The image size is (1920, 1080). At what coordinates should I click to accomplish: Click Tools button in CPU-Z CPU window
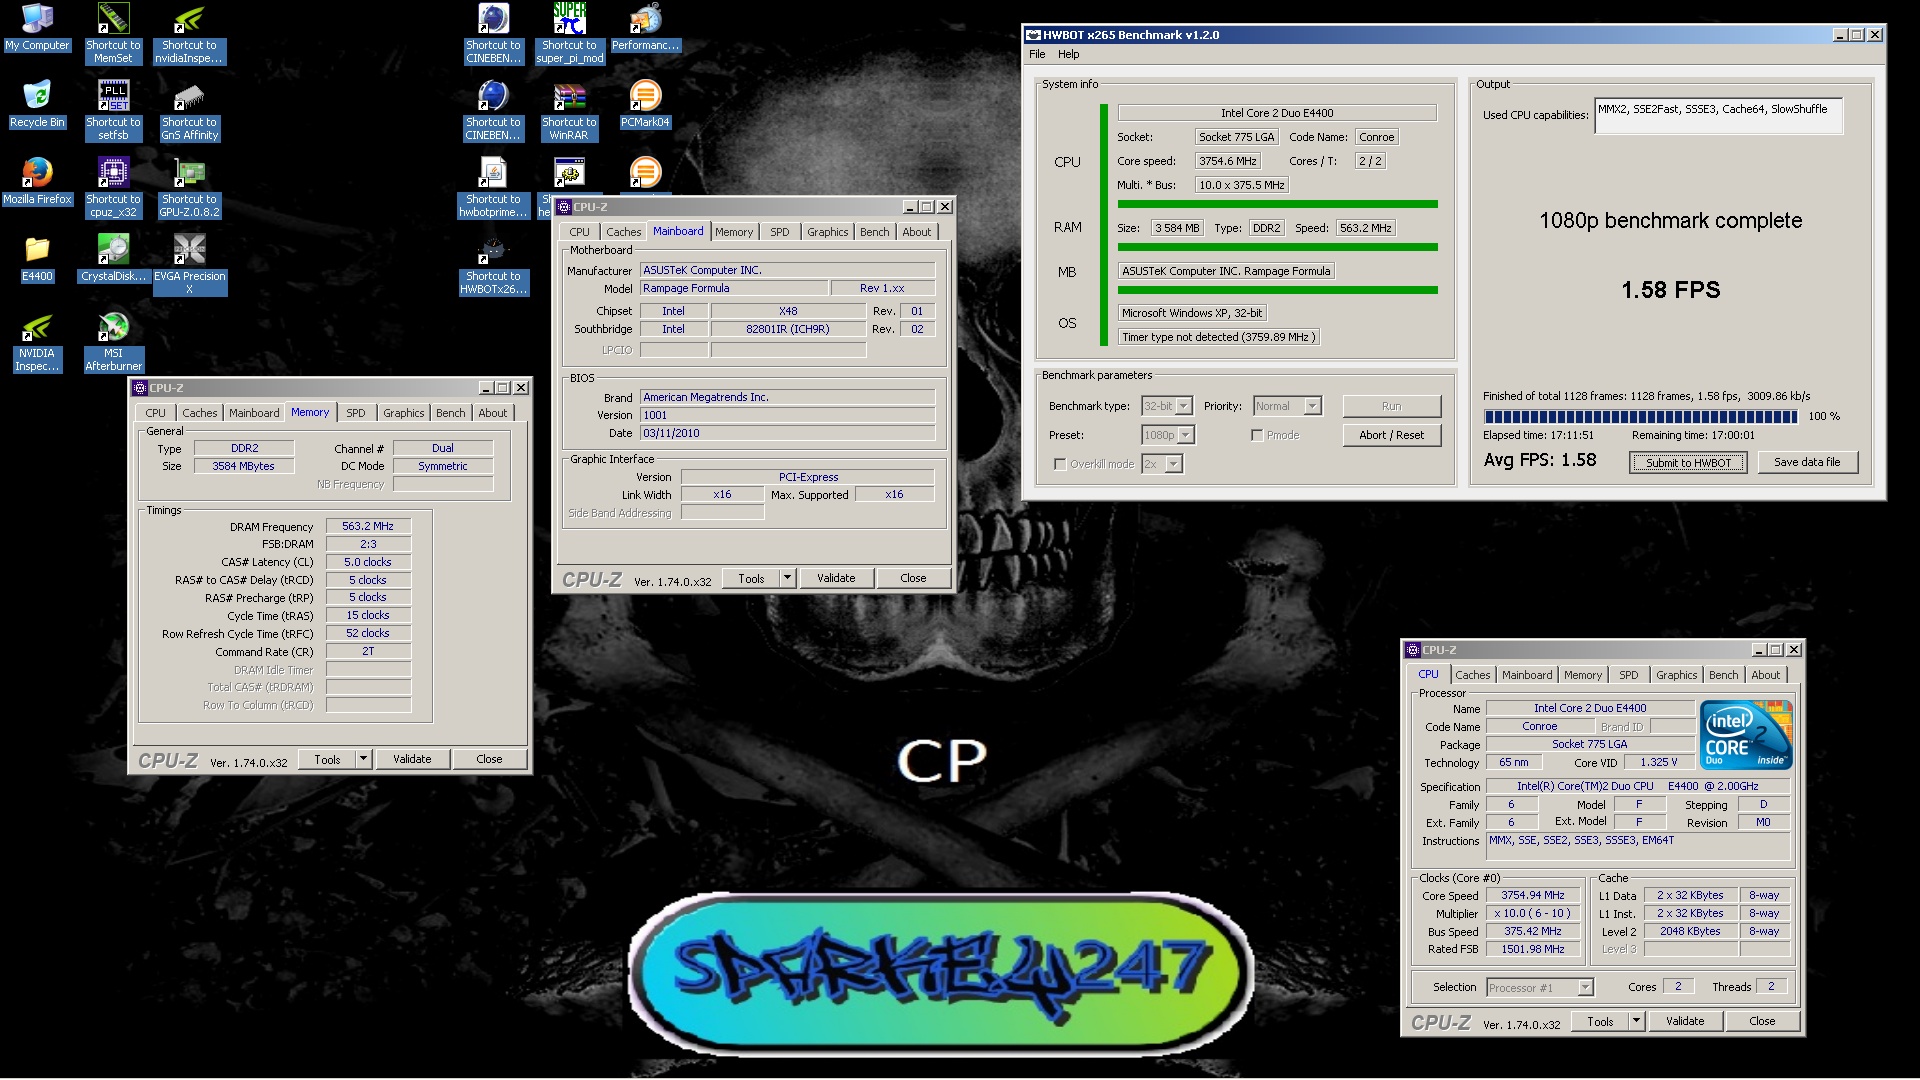pyautogui.click(x=1600, y=1021)
